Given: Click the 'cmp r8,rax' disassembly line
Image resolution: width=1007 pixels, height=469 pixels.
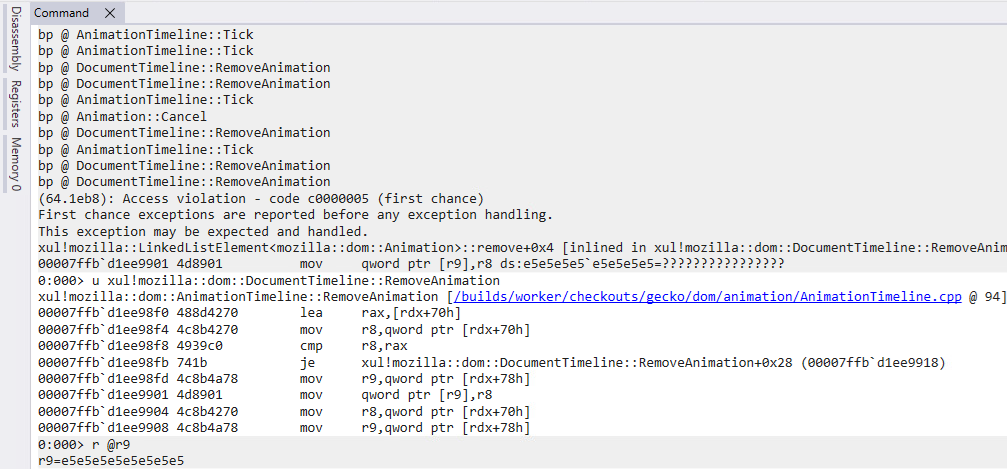Looking at the screenshot, I should [222, 346].
